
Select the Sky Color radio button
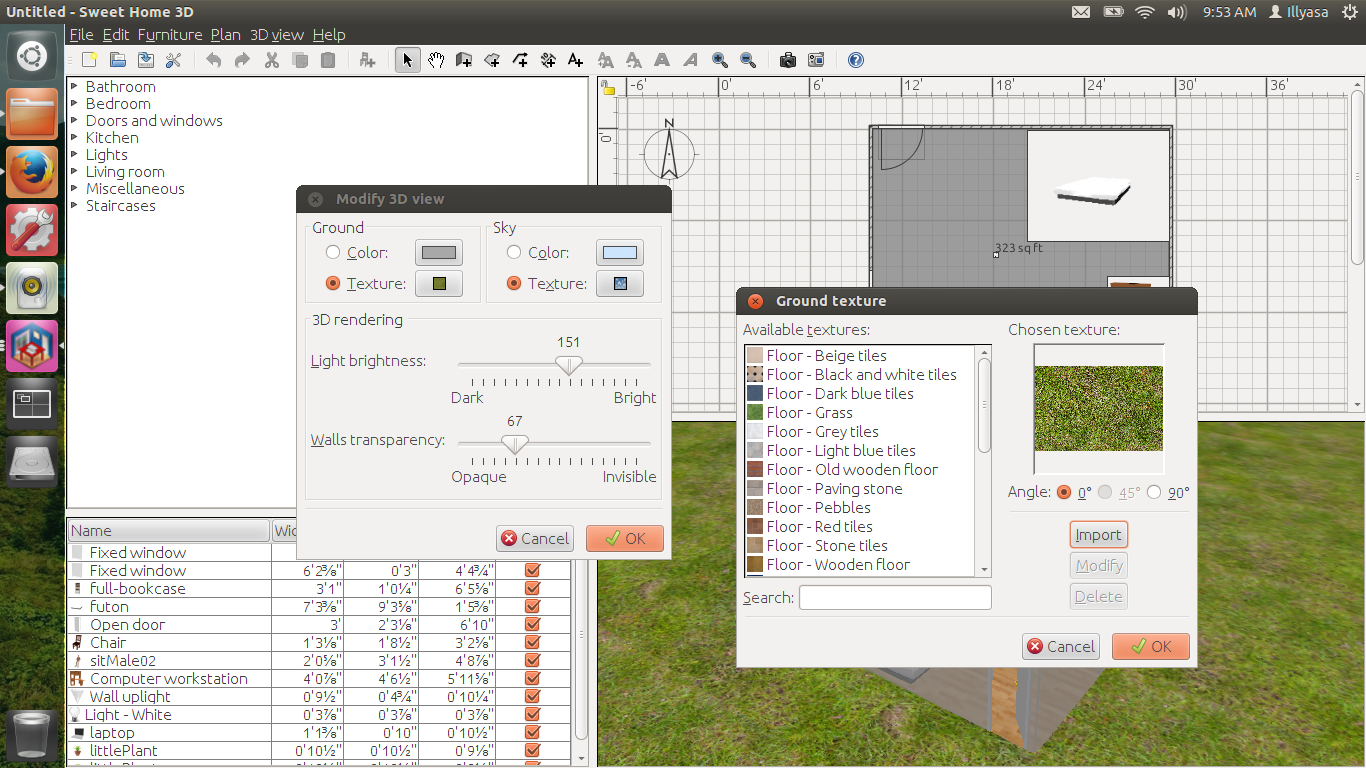tap(514, 253)
